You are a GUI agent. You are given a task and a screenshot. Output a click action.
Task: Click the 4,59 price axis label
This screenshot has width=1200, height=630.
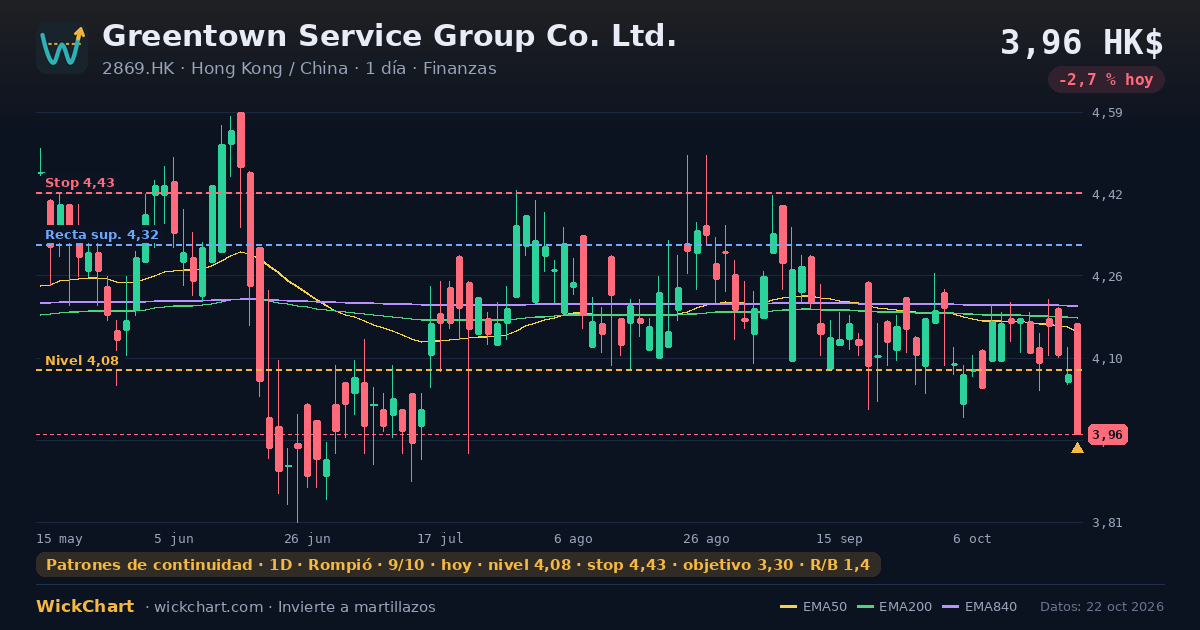click(x=1107, y=113)
